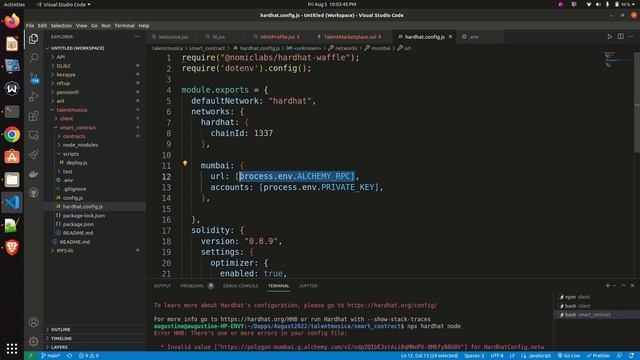
Task: Open the Brave browser from the dock
Action: point(12,247)
